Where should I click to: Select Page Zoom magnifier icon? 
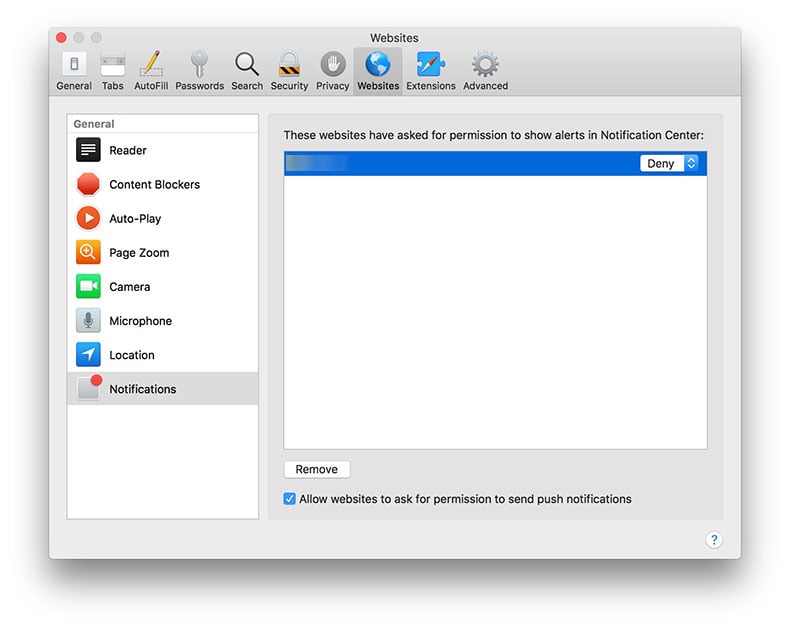coord(88,252)
